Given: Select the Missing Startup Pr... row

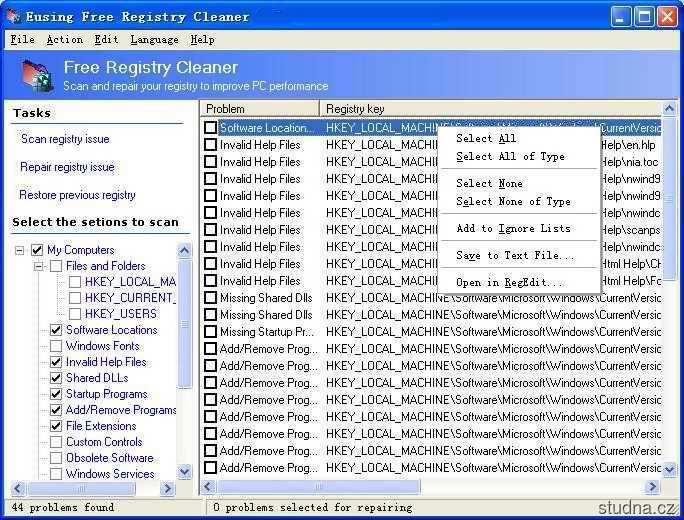Looking at the screenshot, I should pyautogui.click(x=433, y=332).
